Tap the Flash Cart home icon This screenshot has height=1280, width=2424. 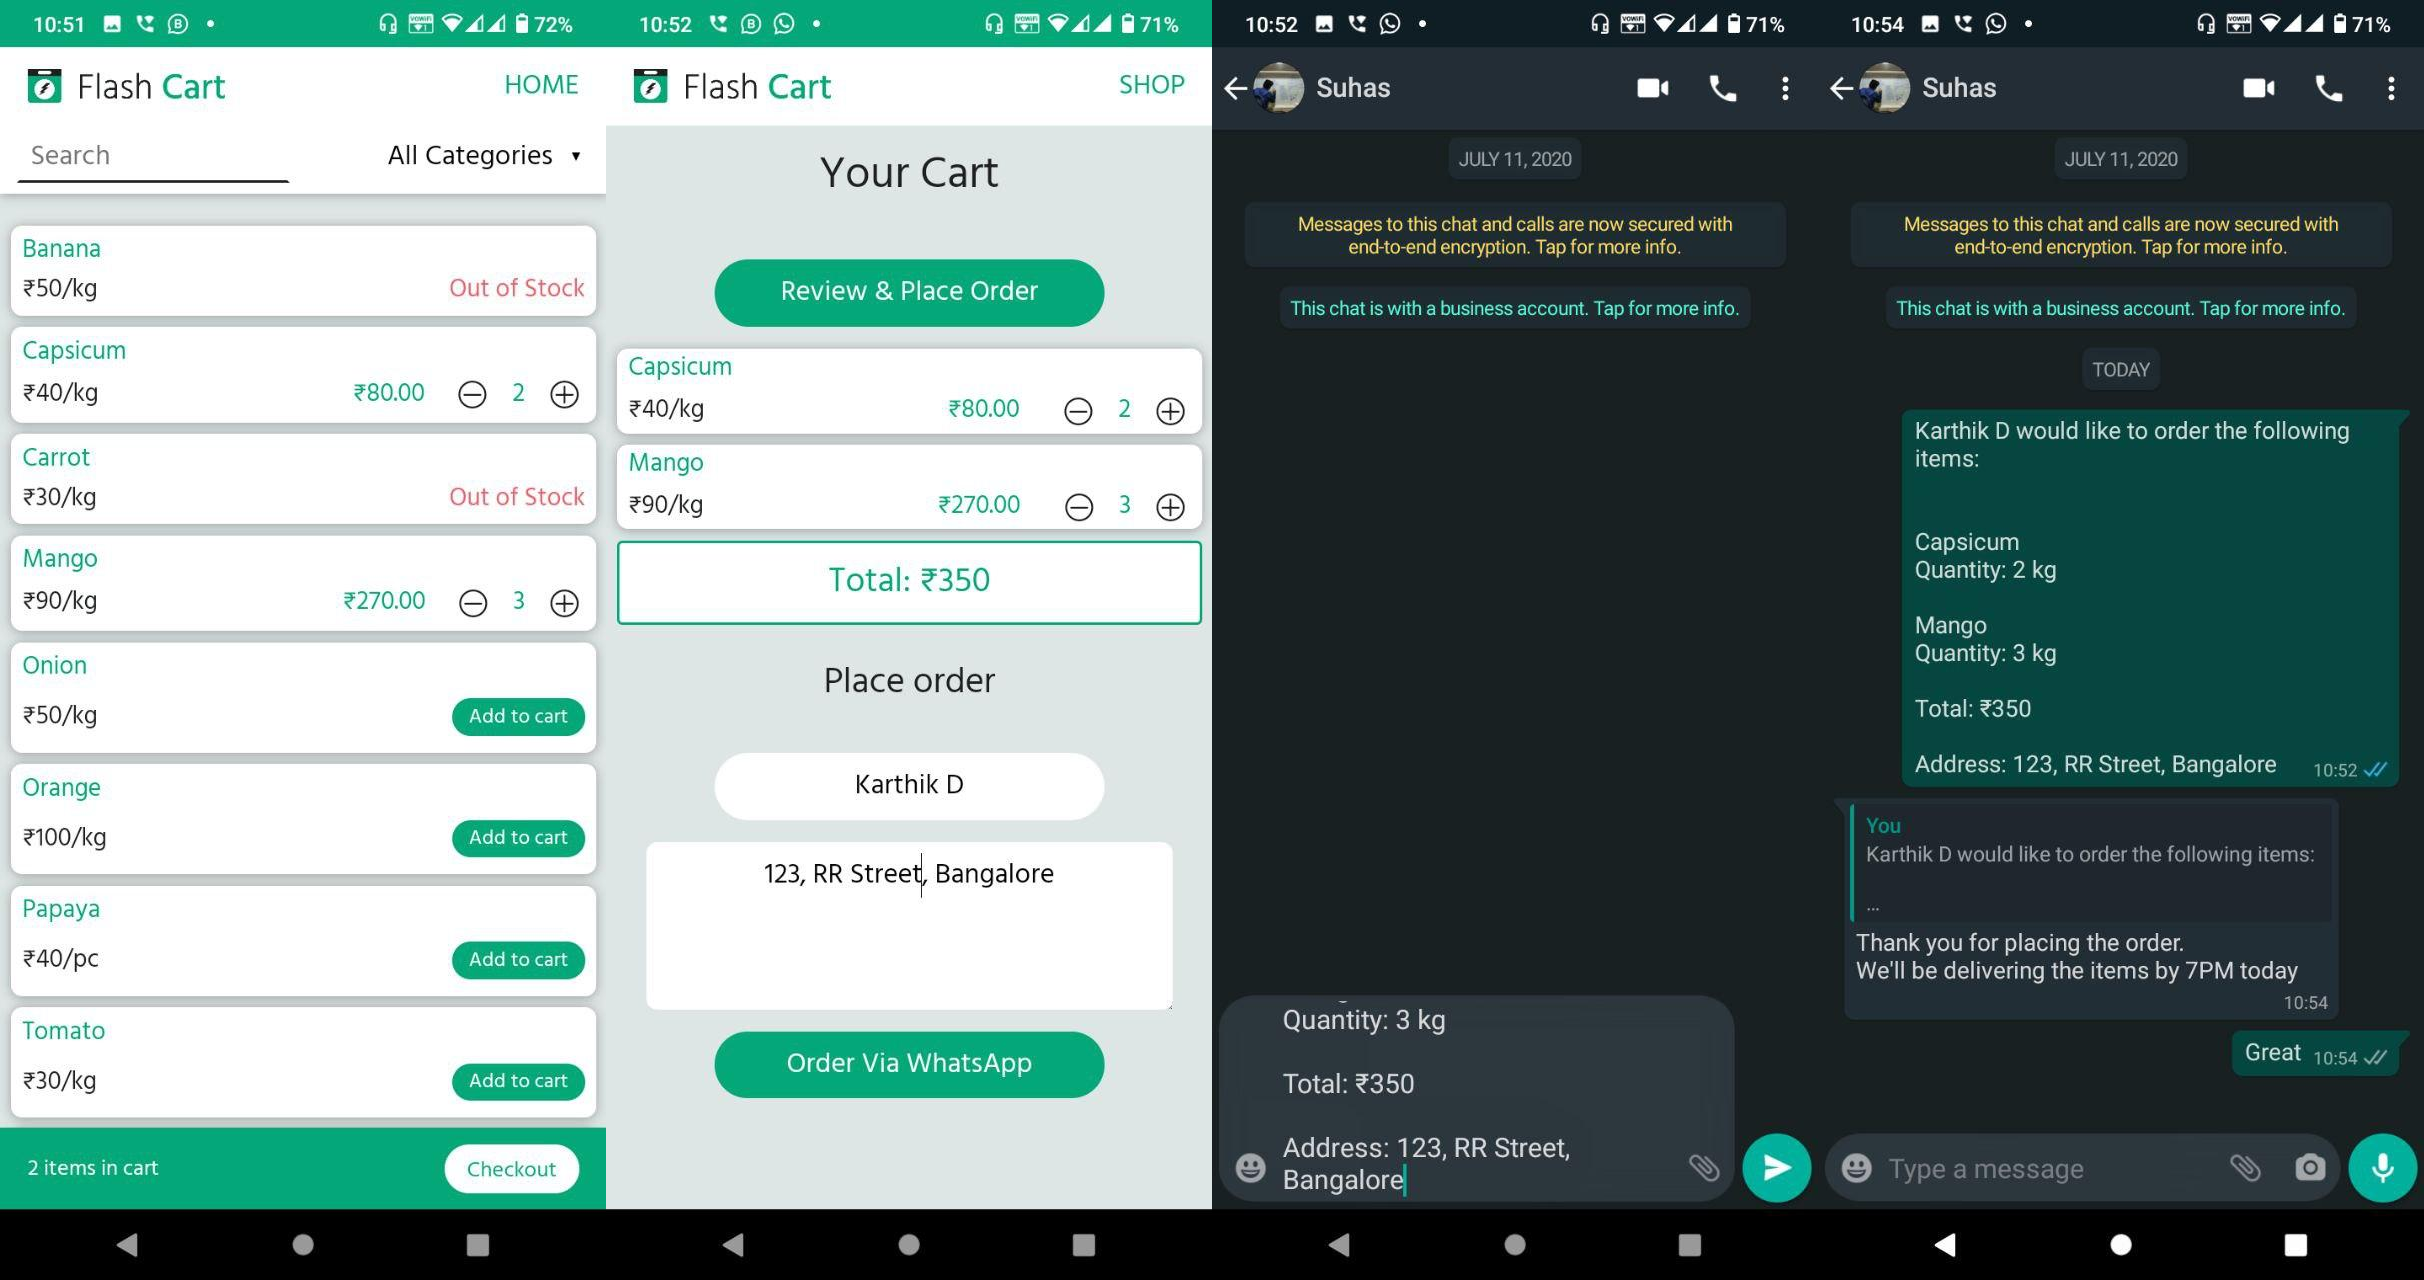(x=43, y=87)
